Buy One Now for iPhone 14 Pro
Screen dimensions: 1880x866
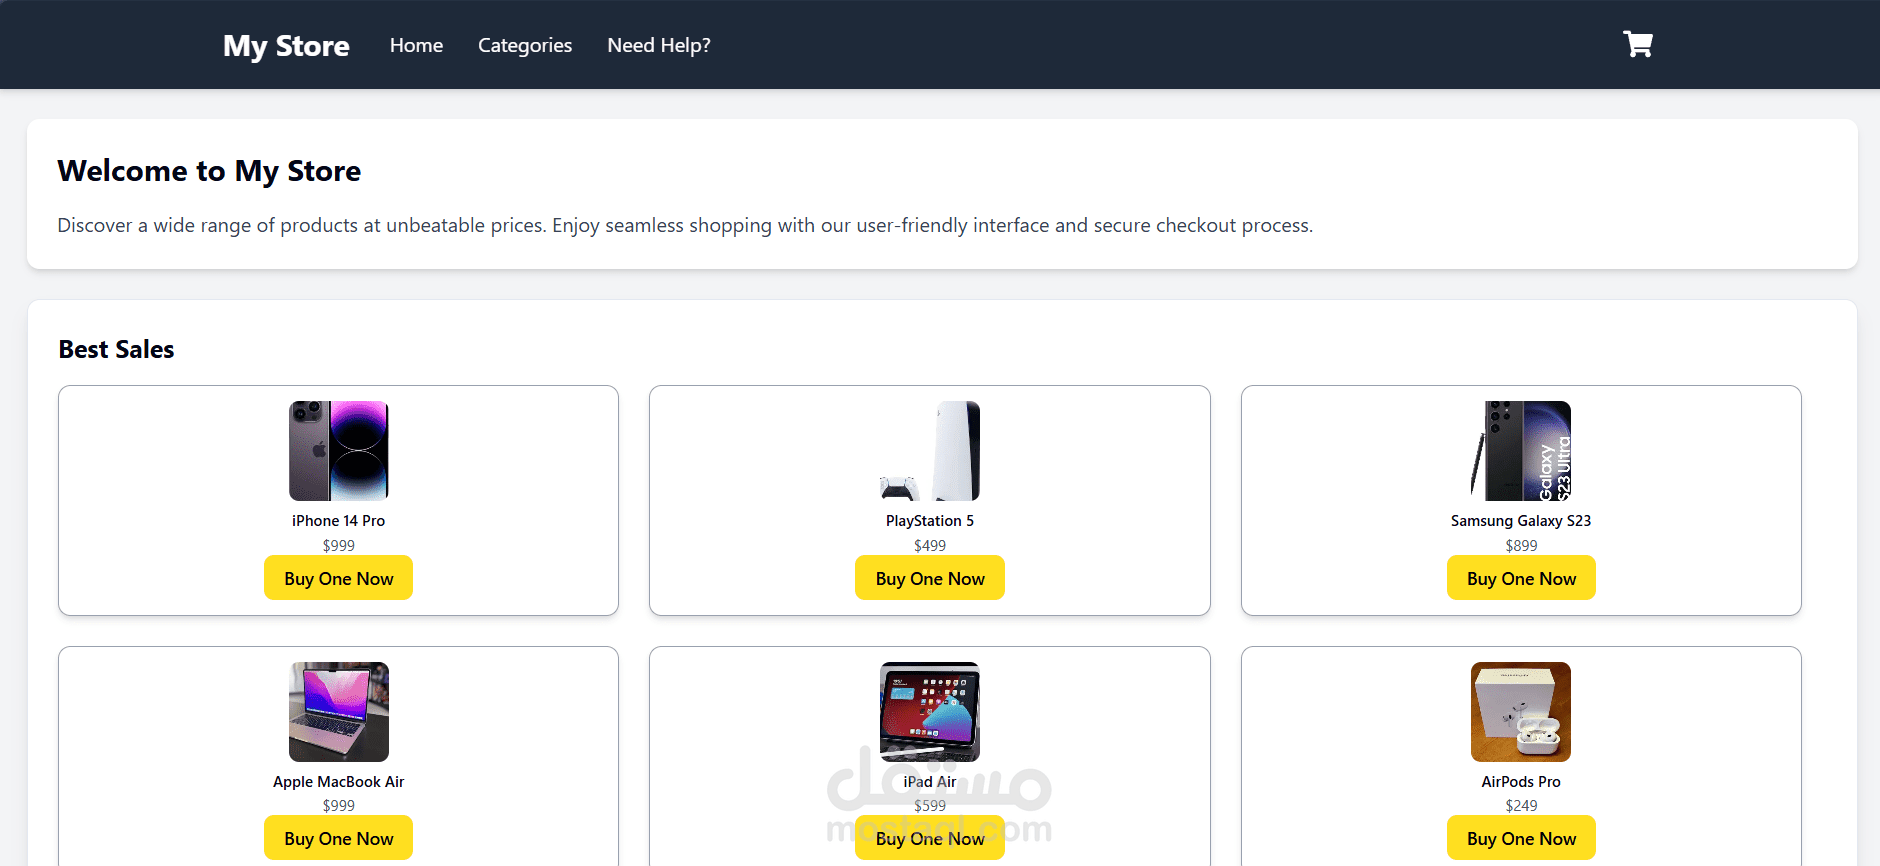point(338,578)
